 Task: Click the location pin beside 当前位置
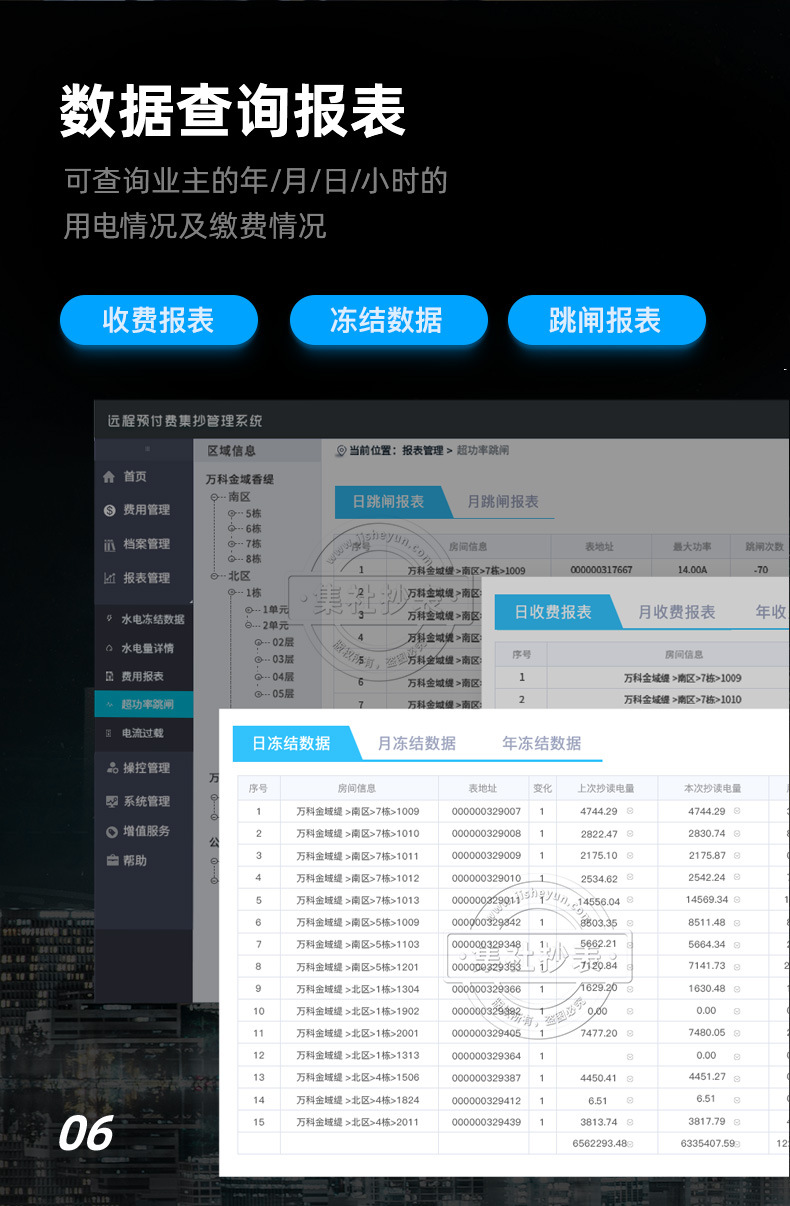pyautogui.click(x=340, y=451)
